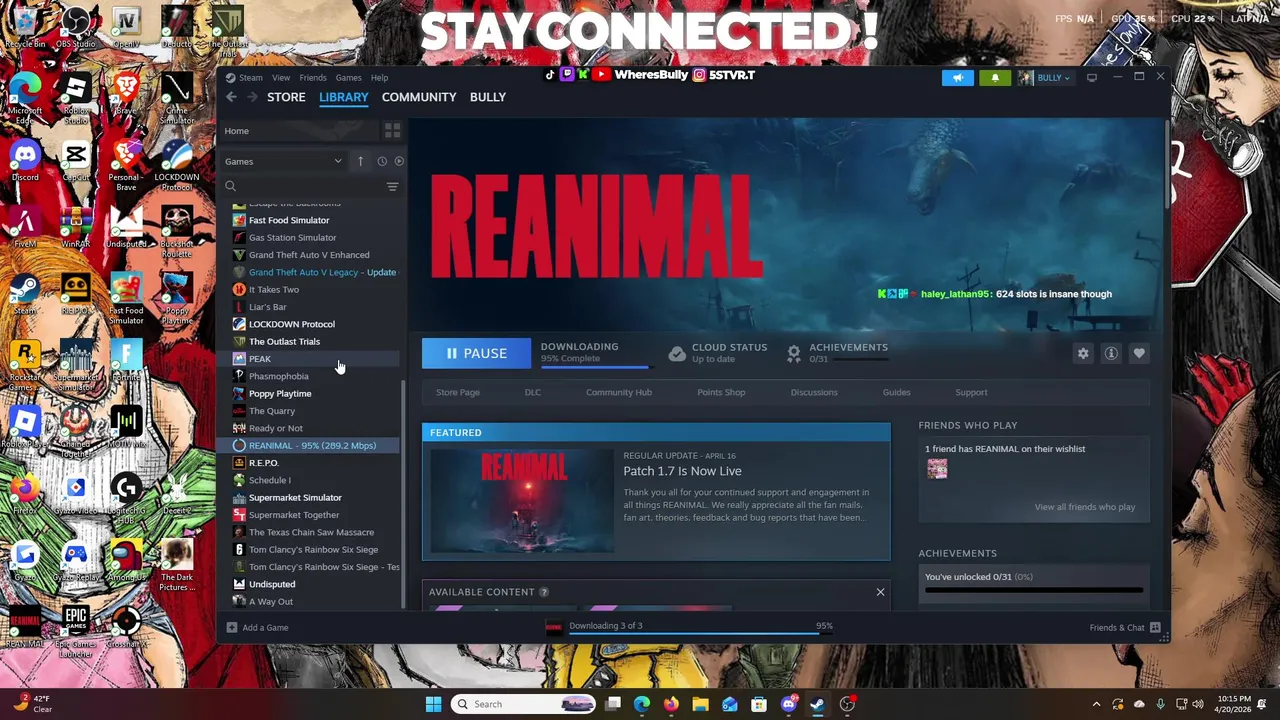Show hidden tray icons chevron

[1096, 704]
